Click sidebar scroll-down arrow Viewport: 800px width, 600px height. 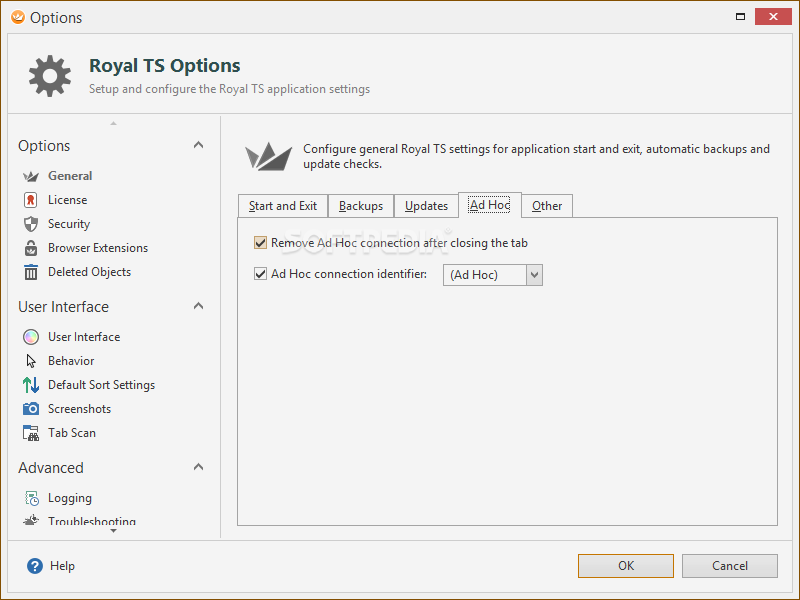point(113,531)
